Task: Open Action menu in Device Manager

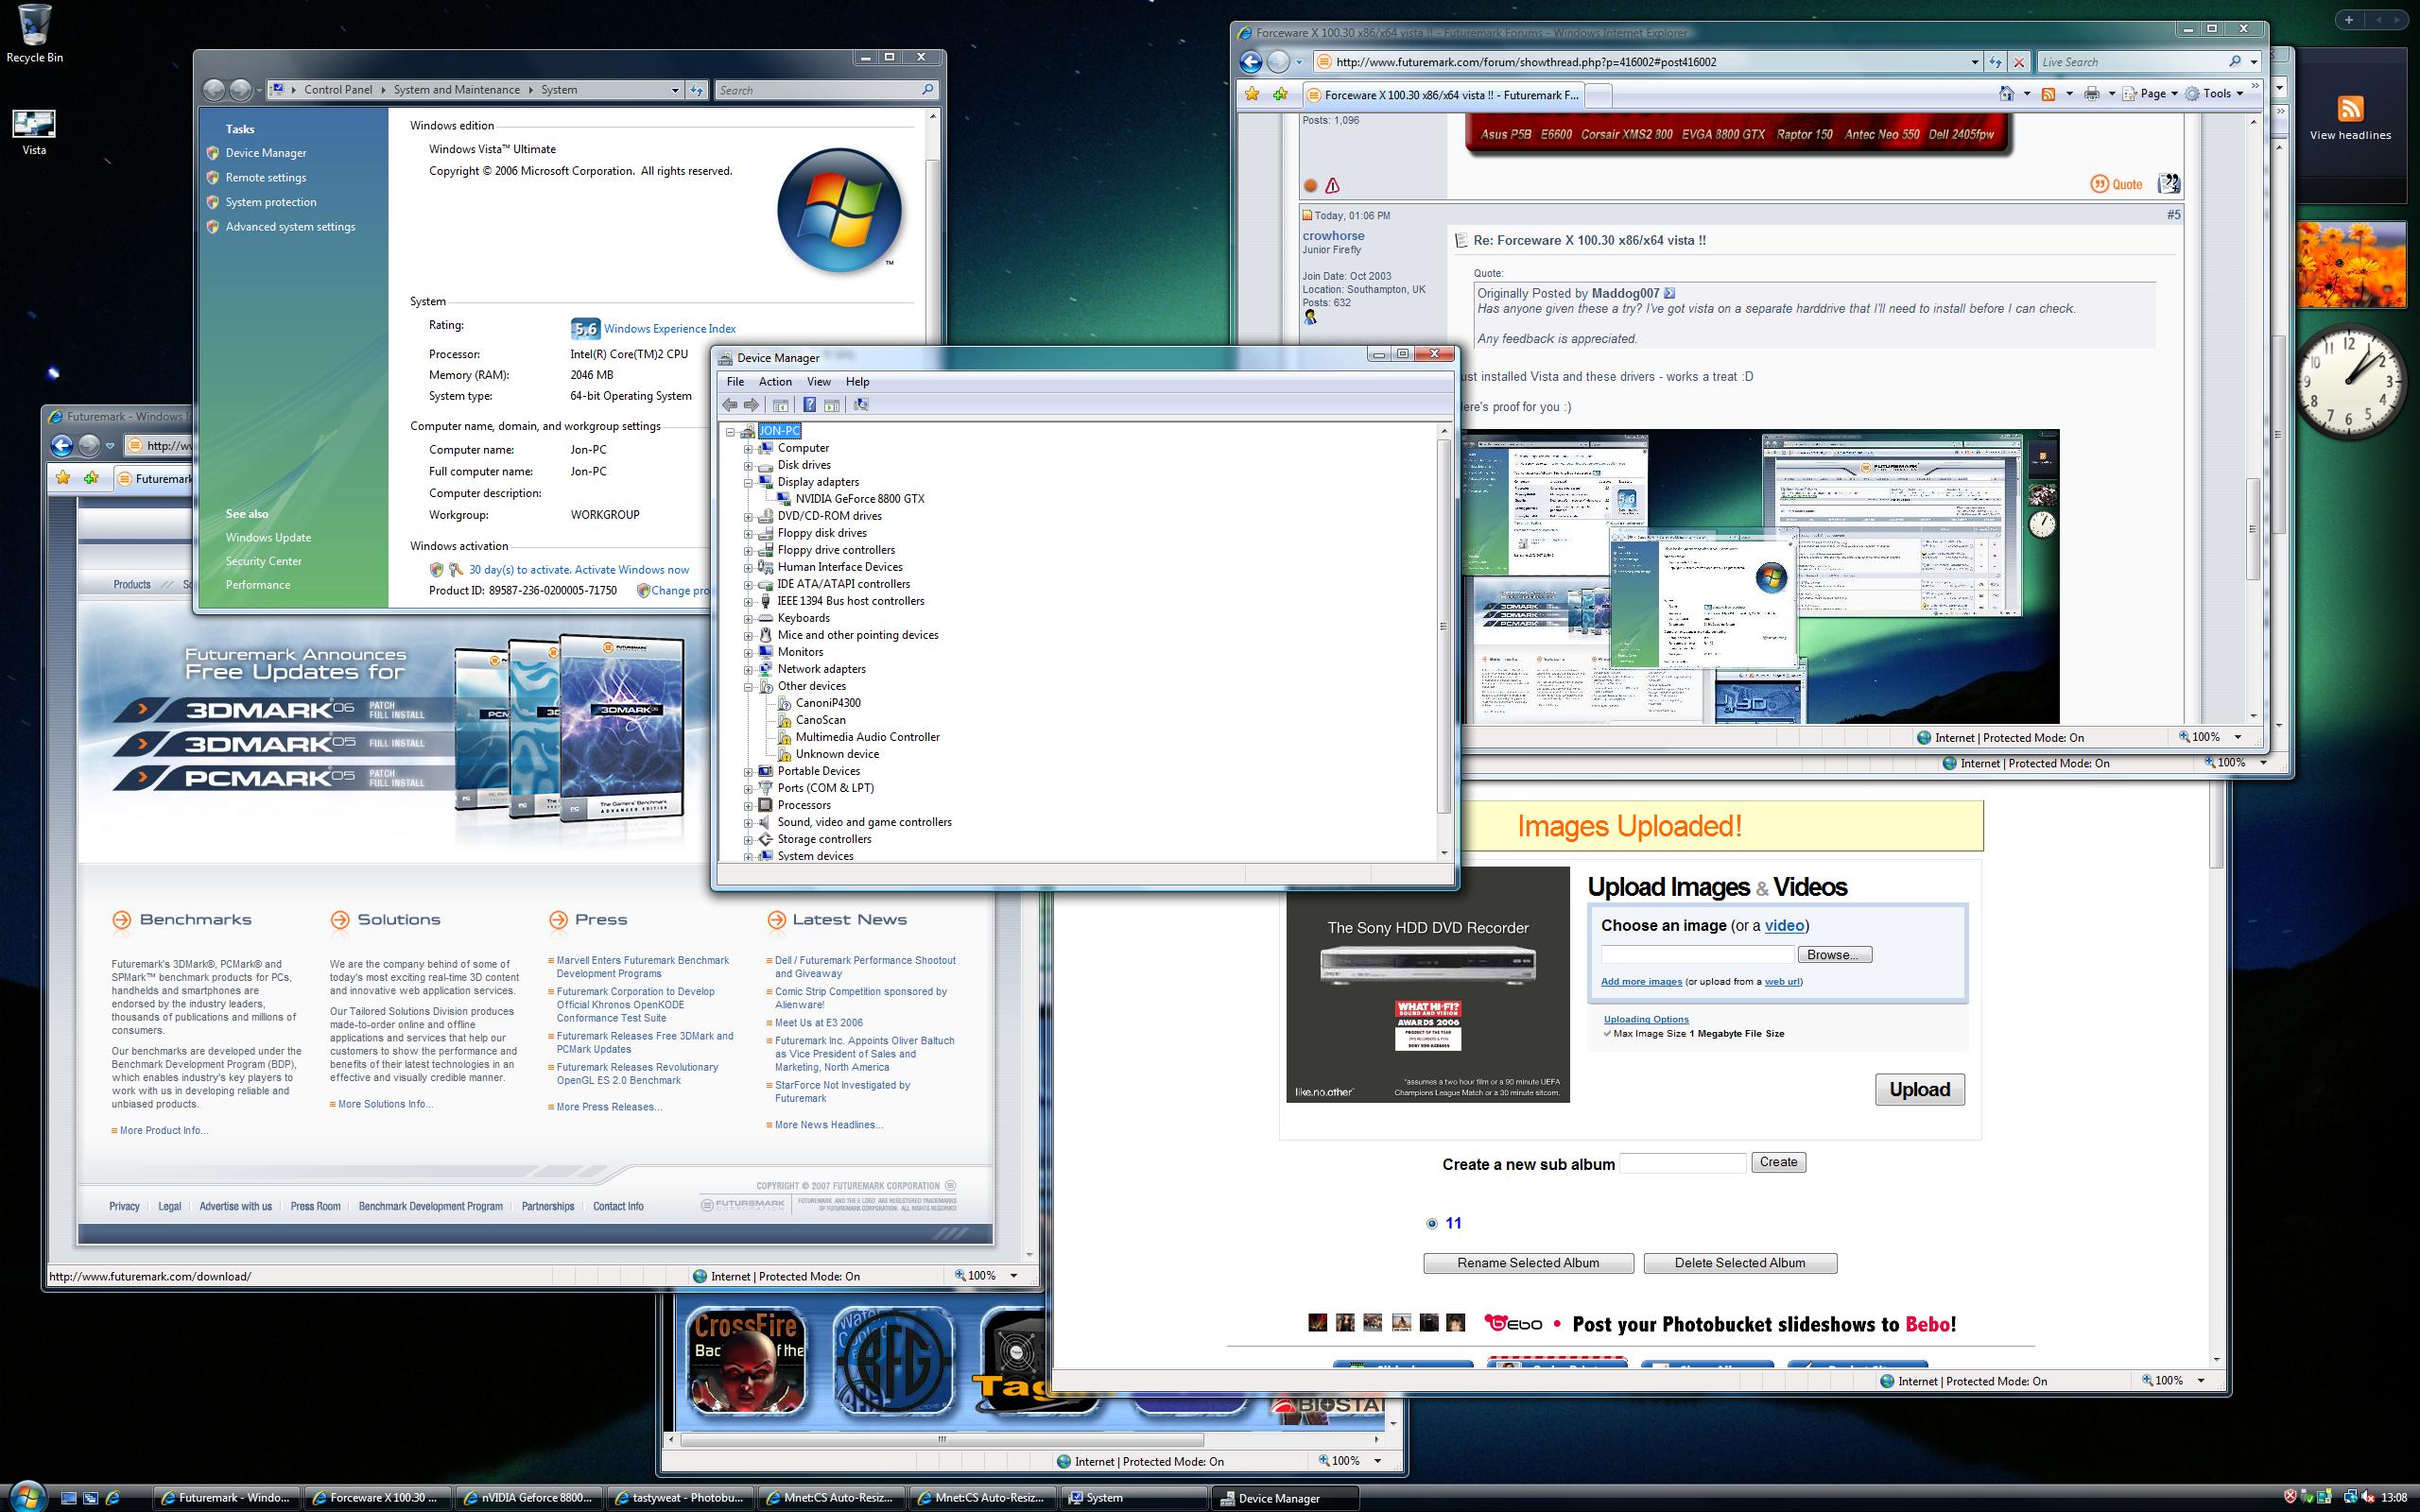Action: pyautogui.click(x=775, y=381)
